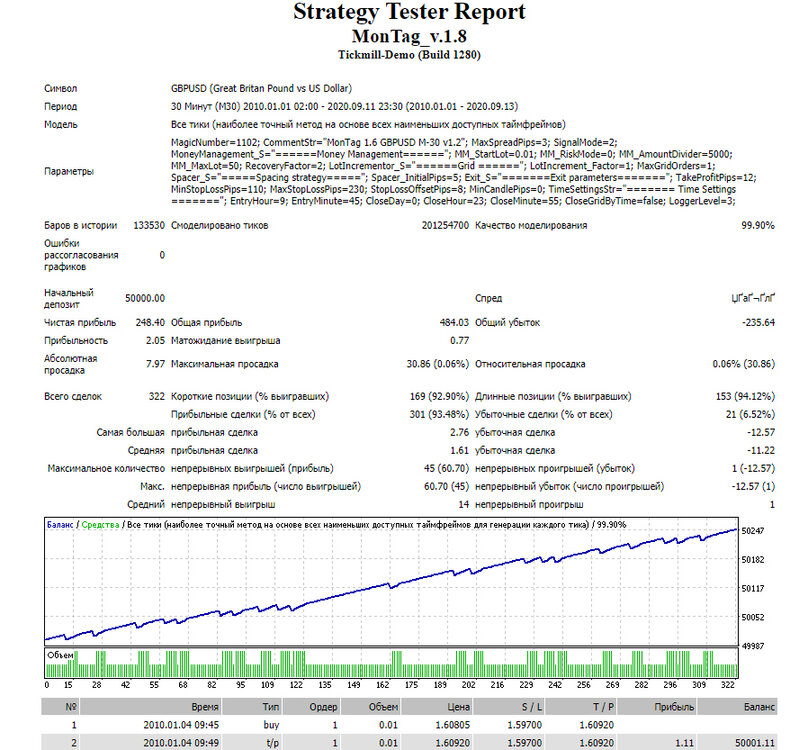790x750 pixels.
Task: Select the 'GBPUSD (Great Britan Pound vs US Dollar)' value
Action: pos(261,89)
